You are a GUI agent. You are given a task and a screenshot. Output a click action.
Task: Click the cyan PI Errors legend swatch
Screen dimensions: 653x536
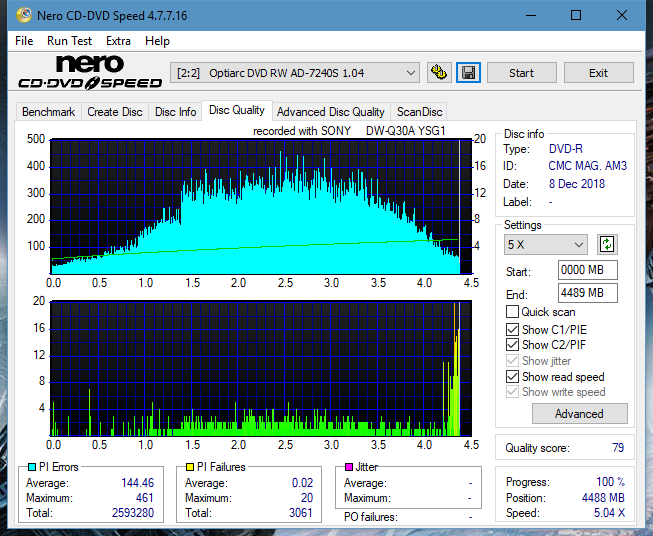click(x=31, y=467)
